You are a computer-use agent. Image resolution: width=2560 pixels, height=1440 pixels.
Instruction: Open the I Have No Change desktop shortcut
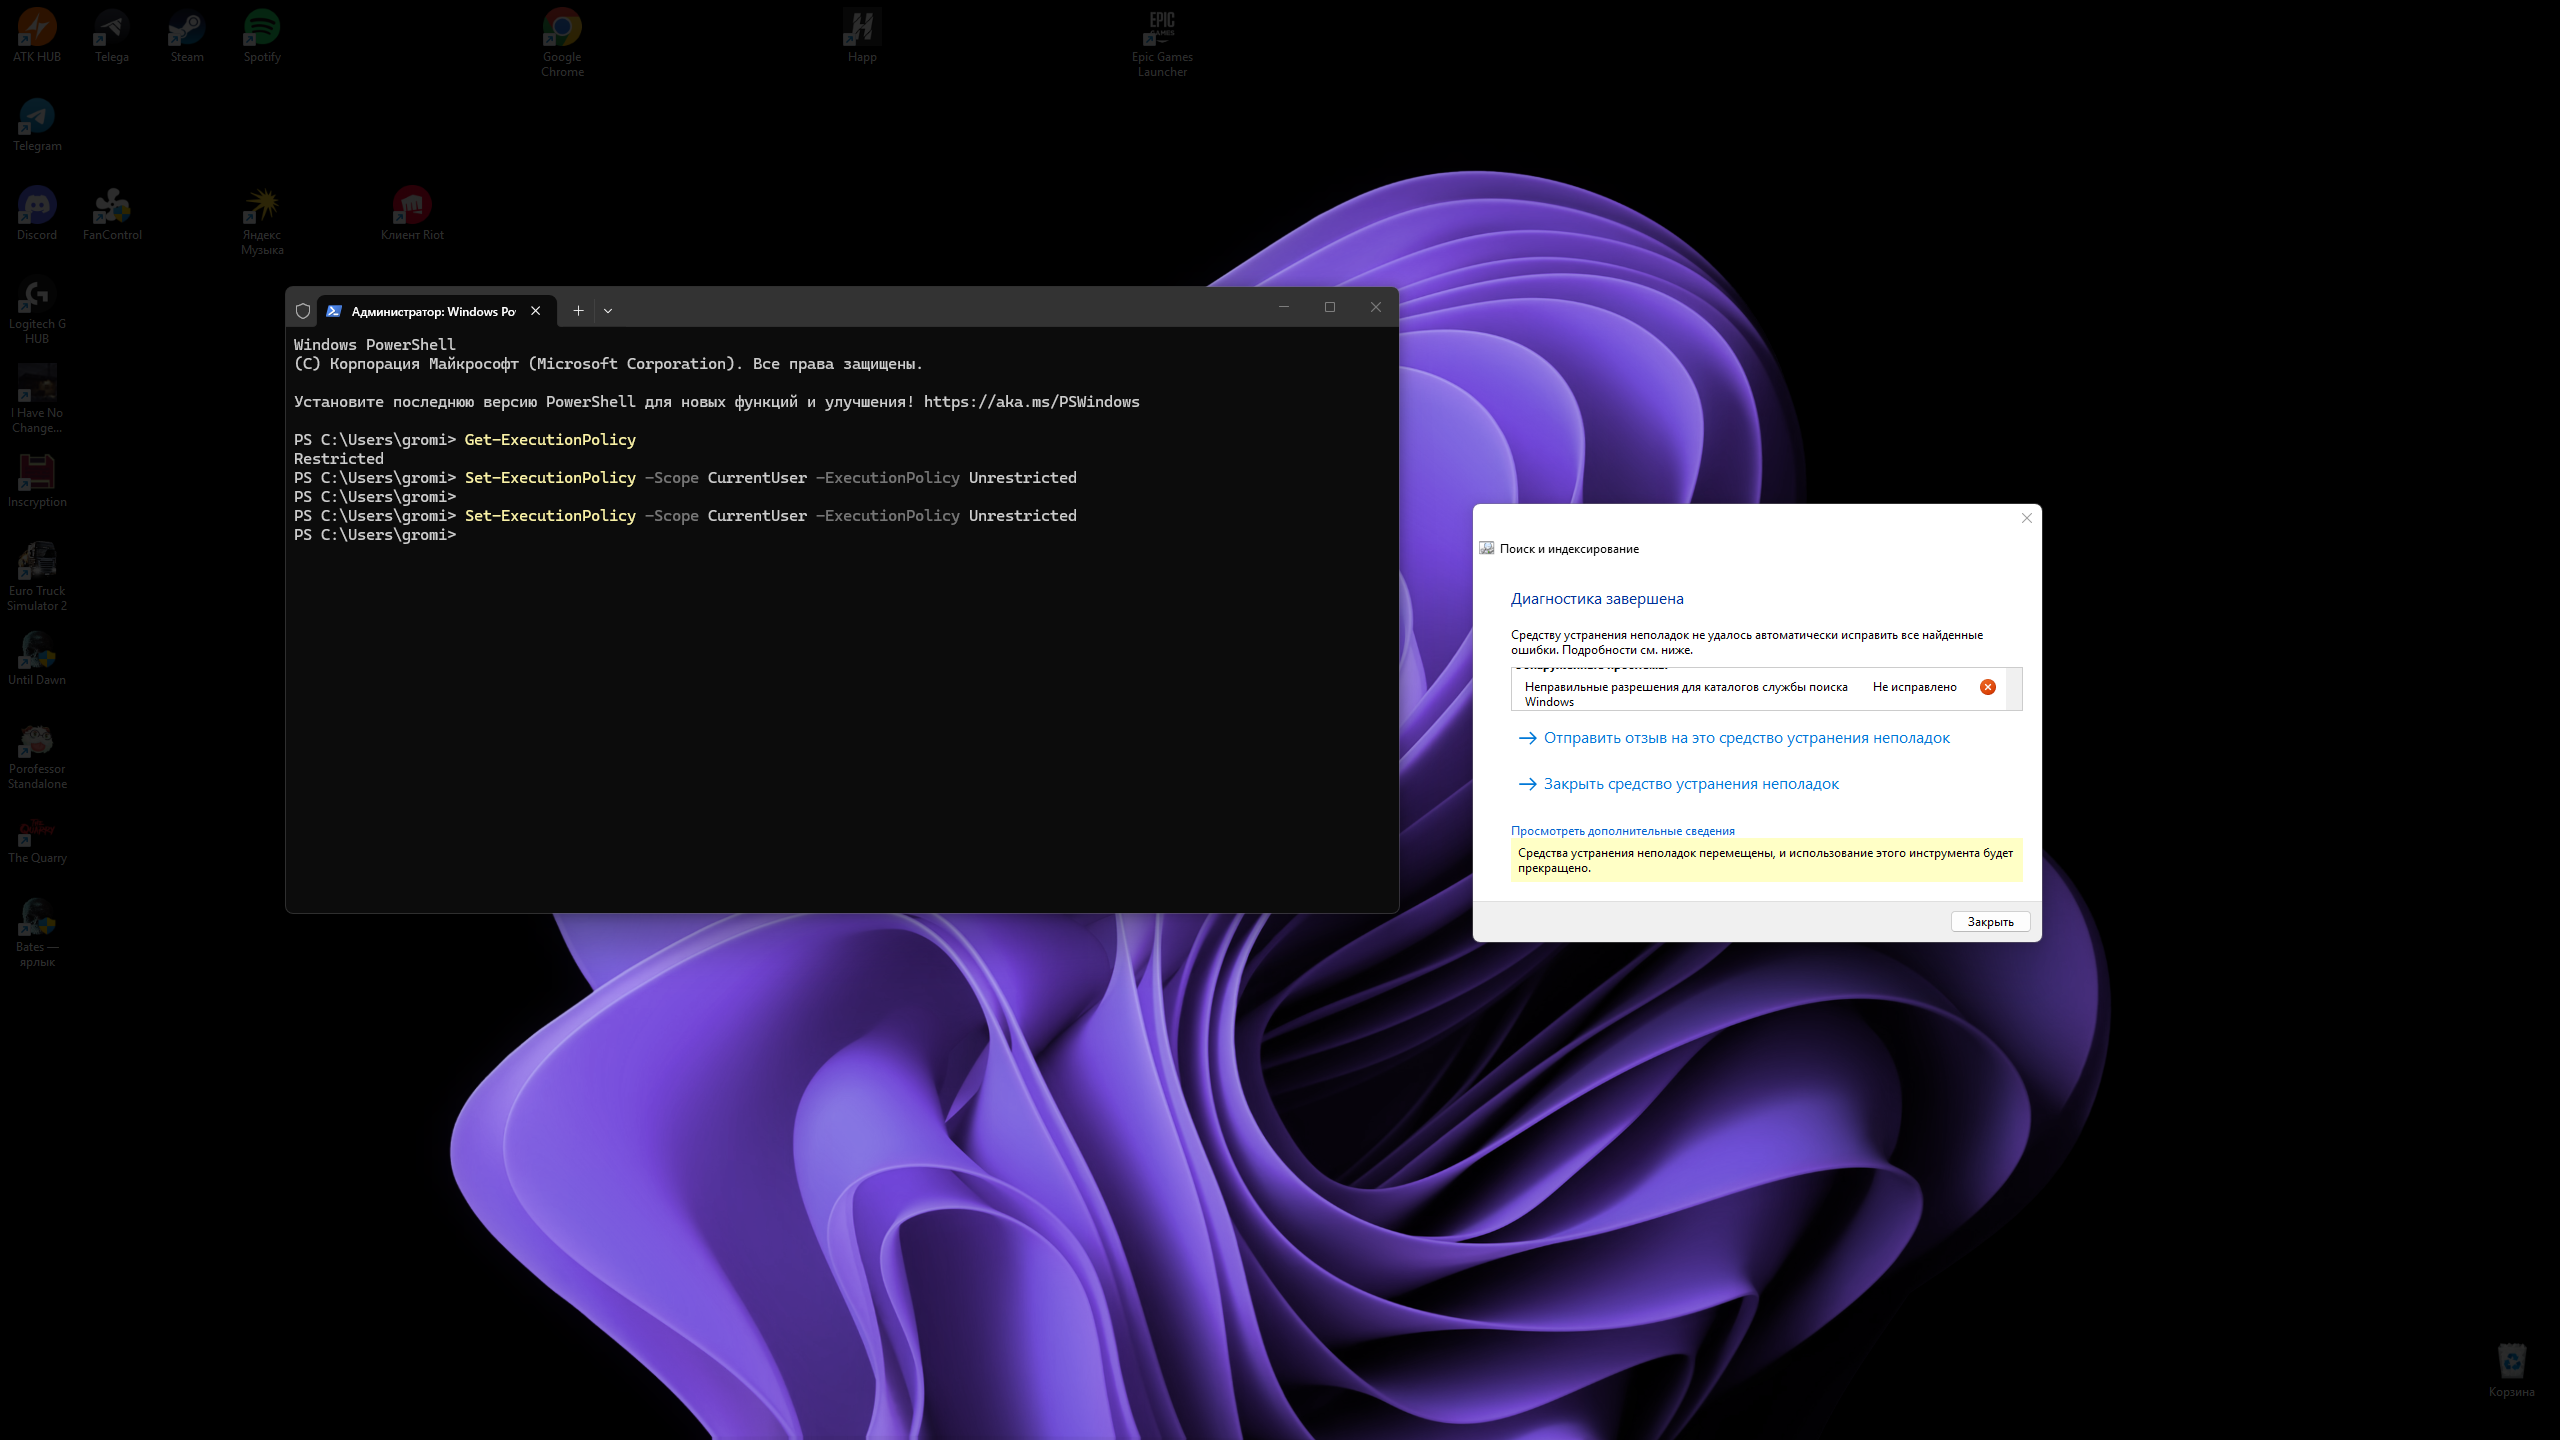37,399
